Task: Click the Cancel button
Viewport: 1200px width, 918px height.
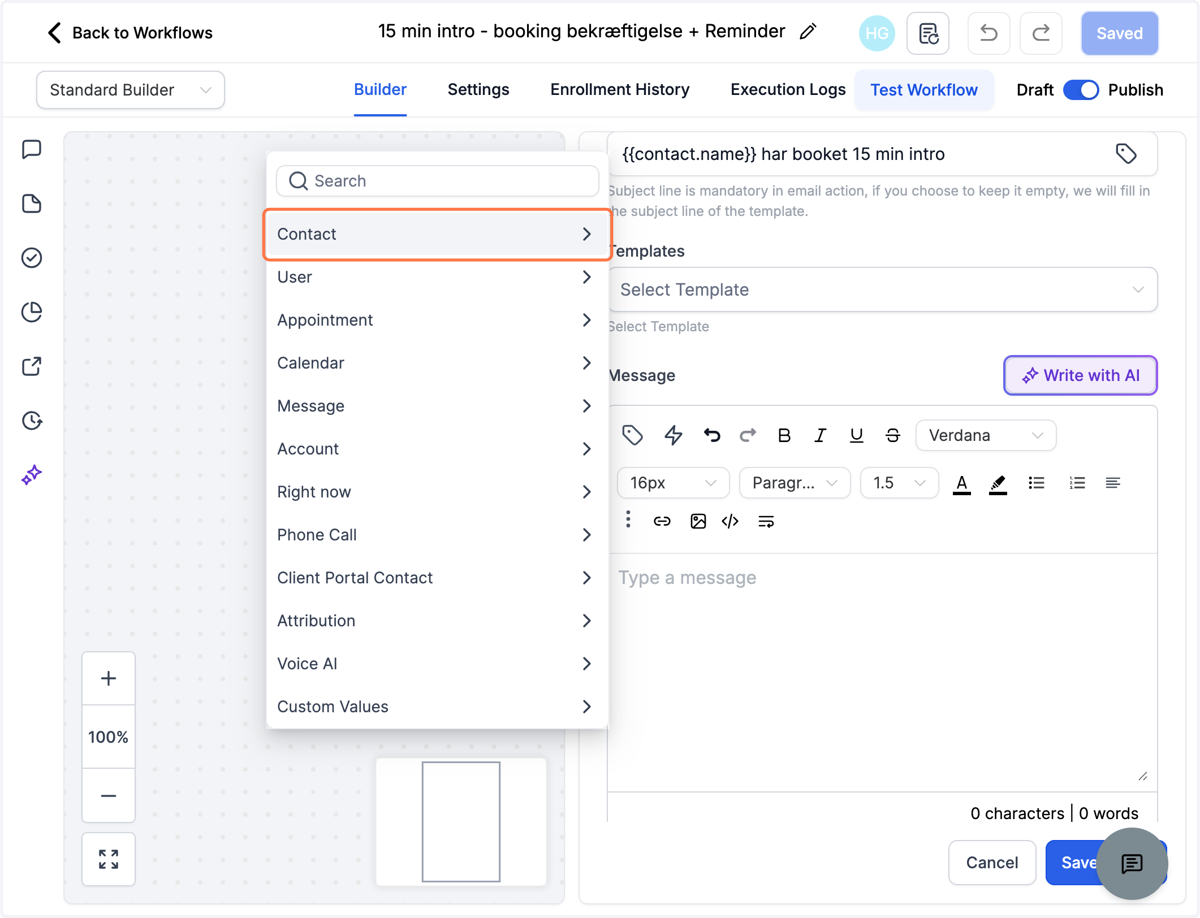Action: (992, 863)
